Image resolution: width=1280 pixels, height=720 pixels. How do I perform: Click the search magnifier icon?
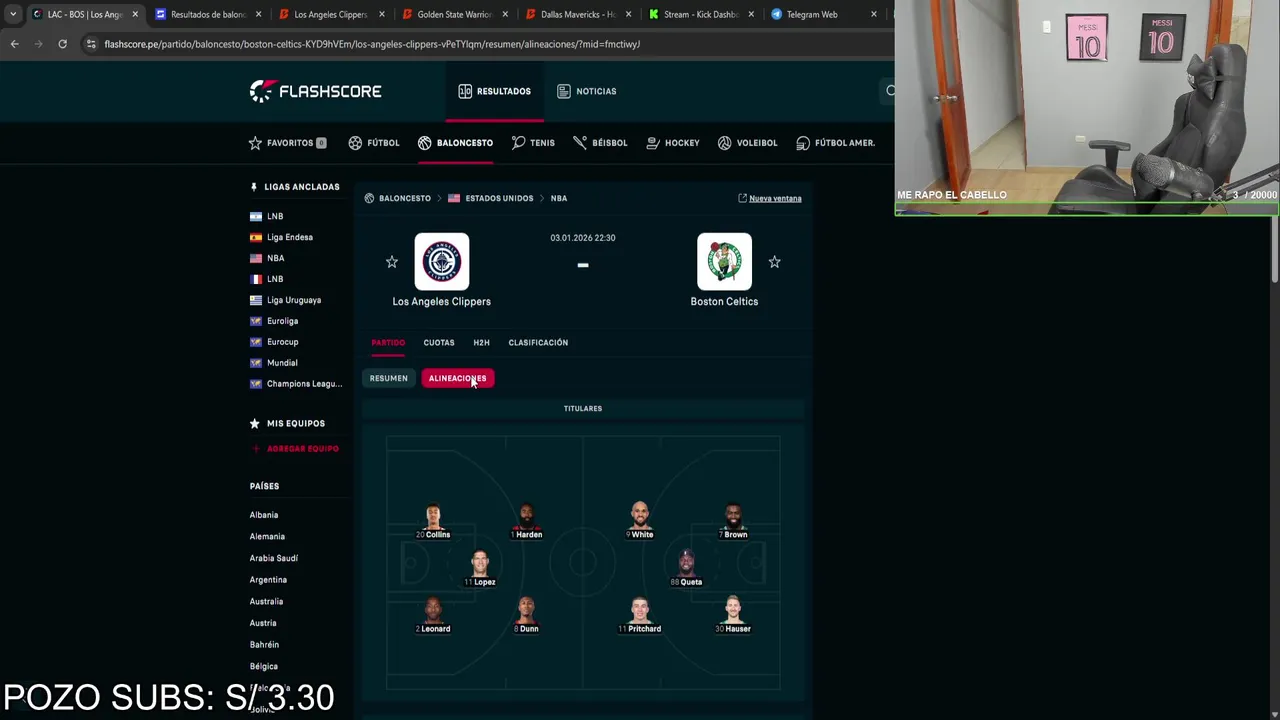[x=890, y=91]
